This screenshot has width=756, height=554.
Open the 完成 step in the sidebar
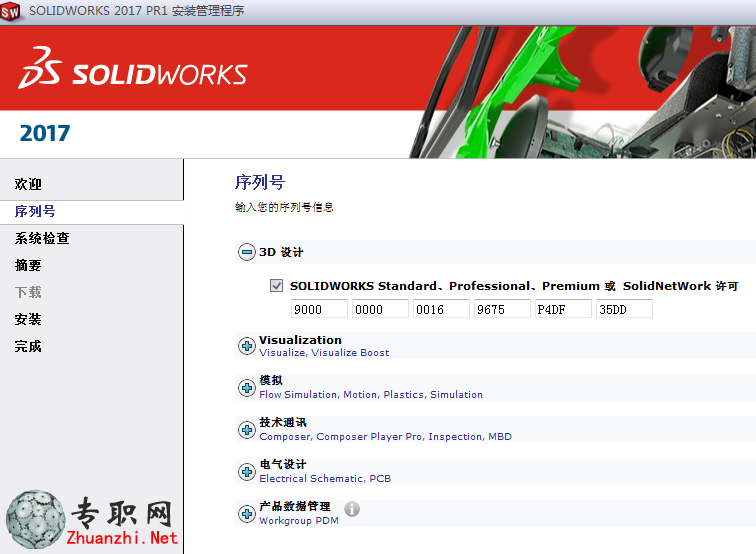(28, 346)
